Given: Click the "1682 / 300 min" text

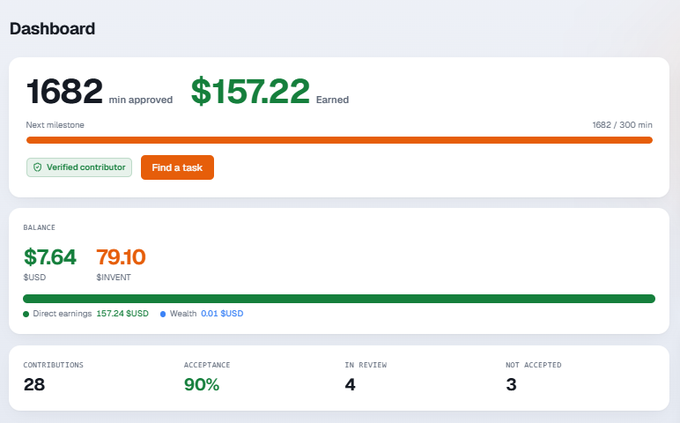Looking at the screenshot, I should tap(622, 125).
